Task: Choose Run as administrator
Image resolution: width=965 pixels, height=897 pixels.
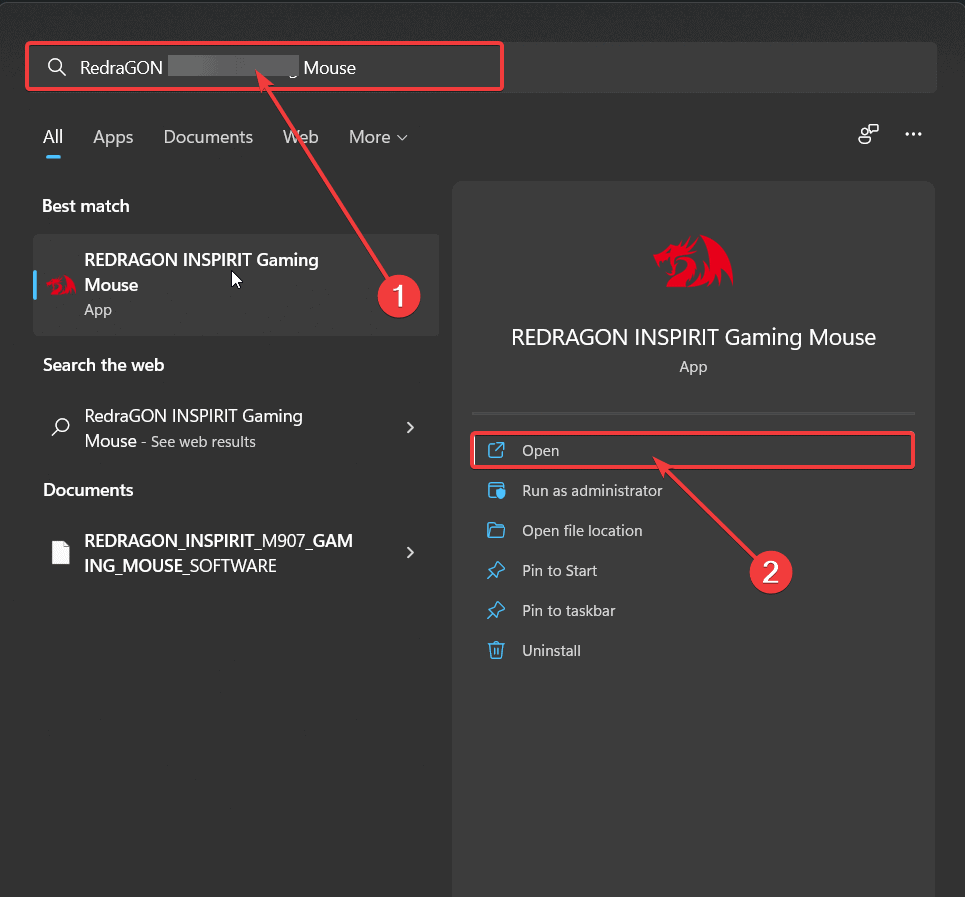Action: [692, 490]
